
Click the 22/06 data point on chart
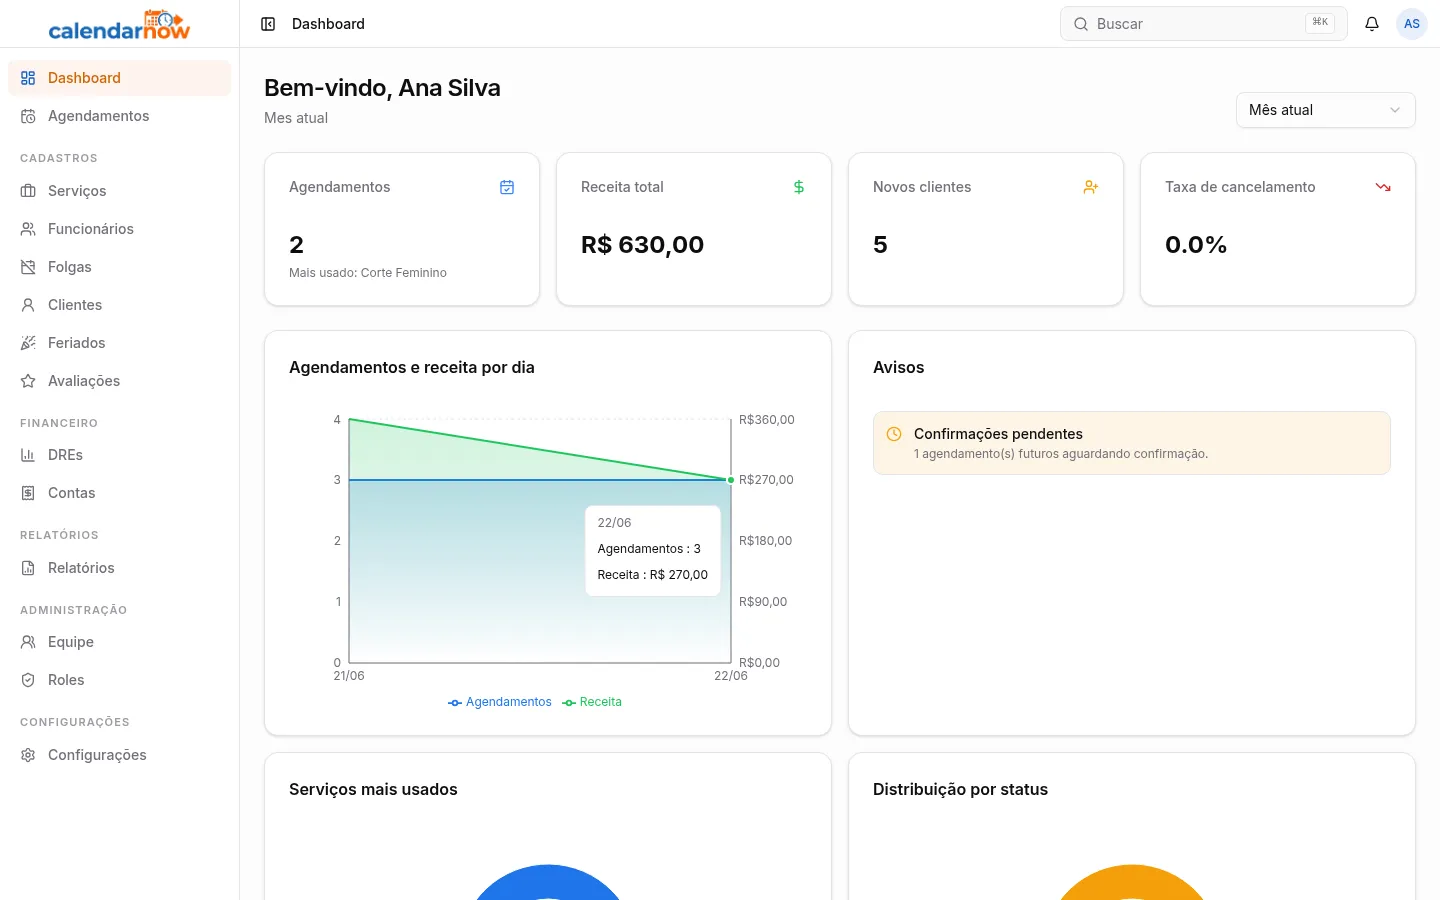click(731, 480)
